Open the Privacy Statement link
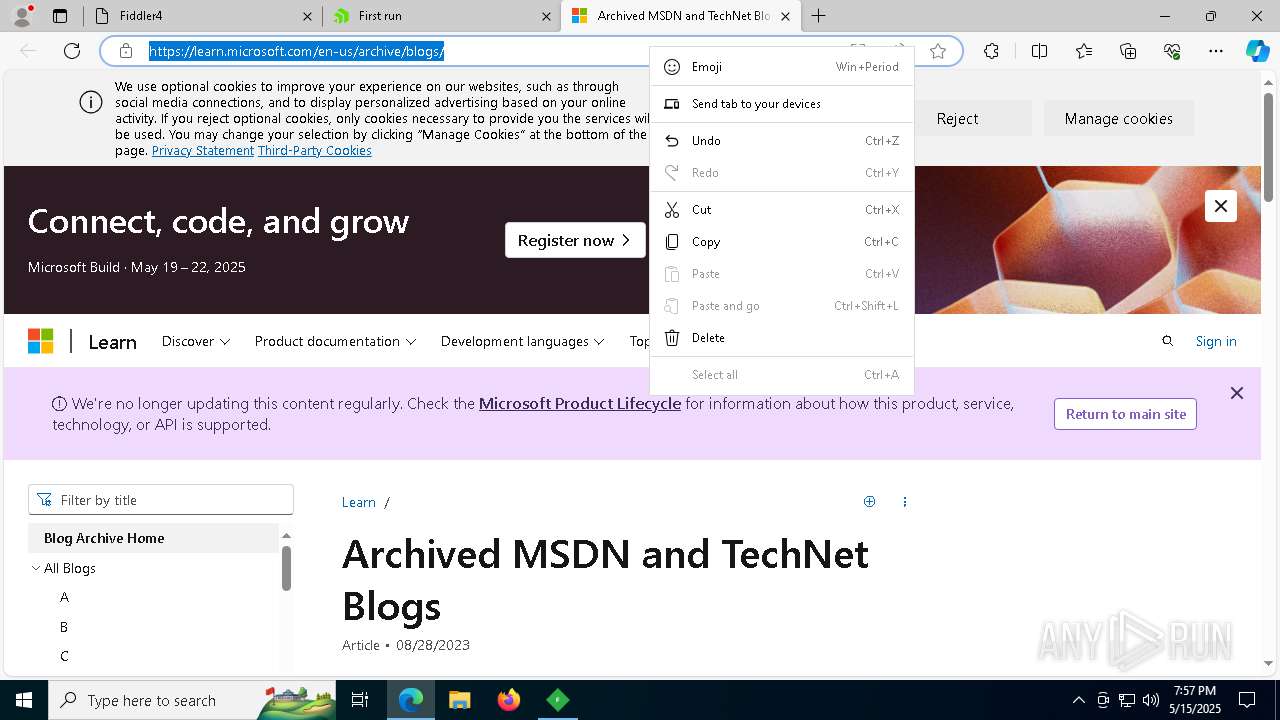 (x=203, y=150)
